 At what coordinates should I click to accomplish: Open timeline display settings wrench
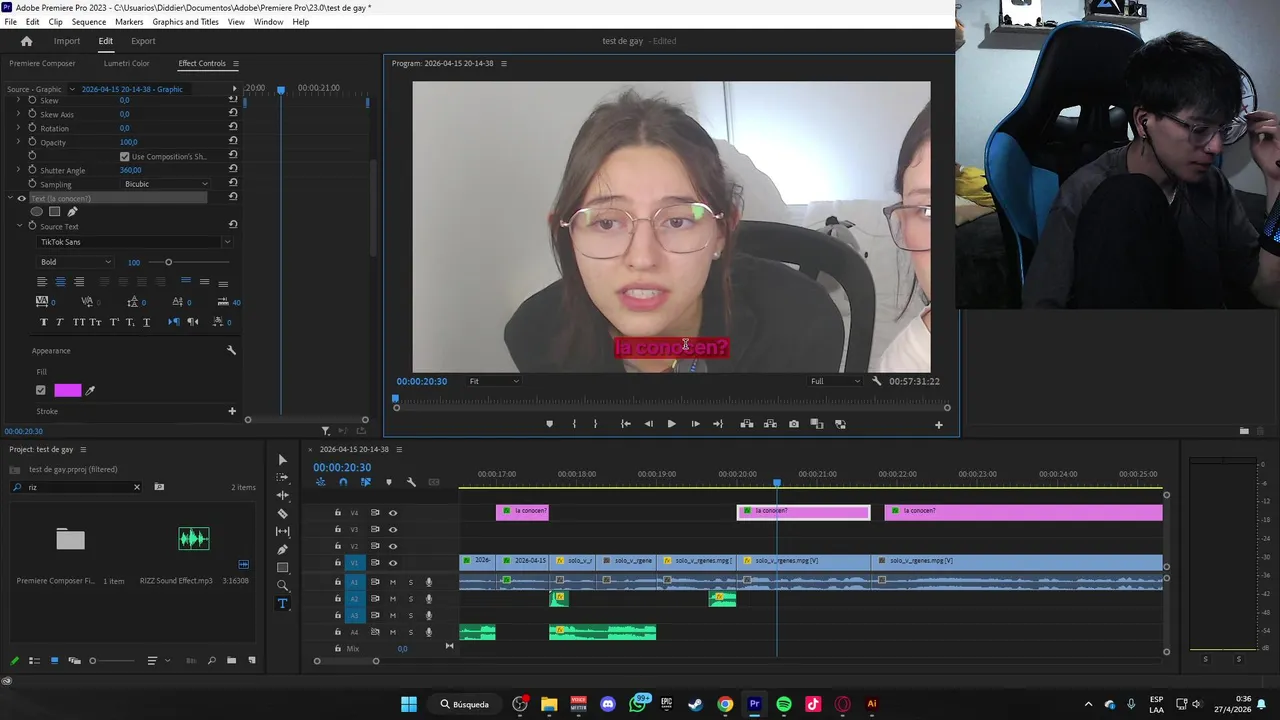411,482
